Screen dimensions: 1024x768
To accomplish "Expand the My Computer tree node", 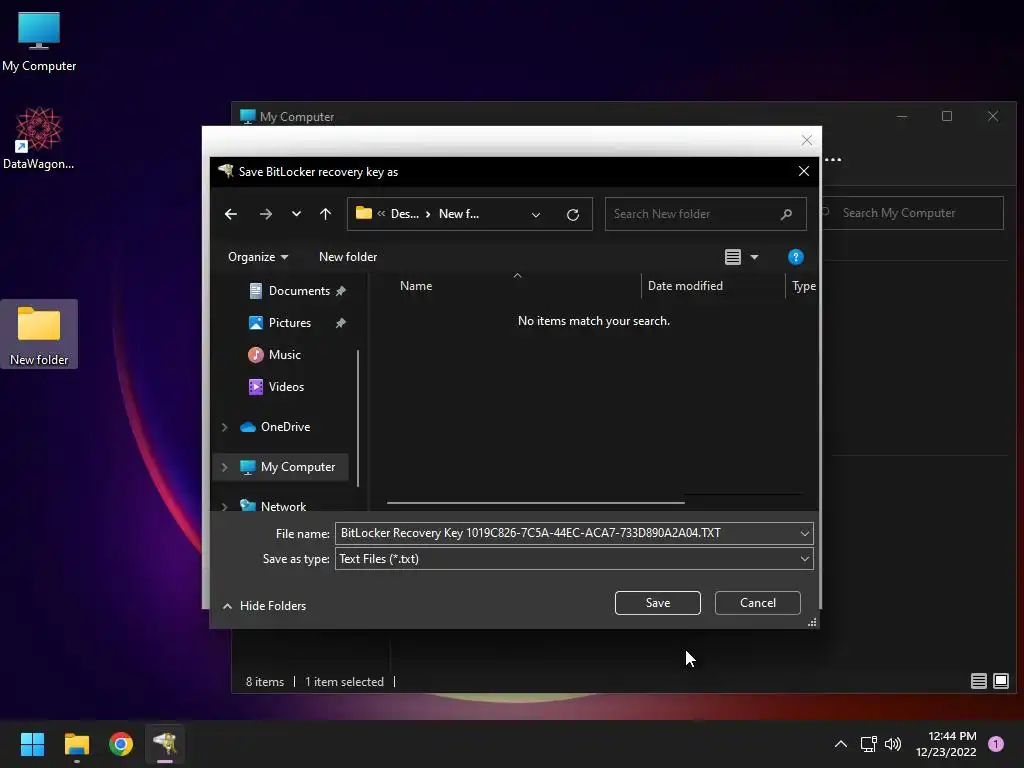I will point(225,467).
